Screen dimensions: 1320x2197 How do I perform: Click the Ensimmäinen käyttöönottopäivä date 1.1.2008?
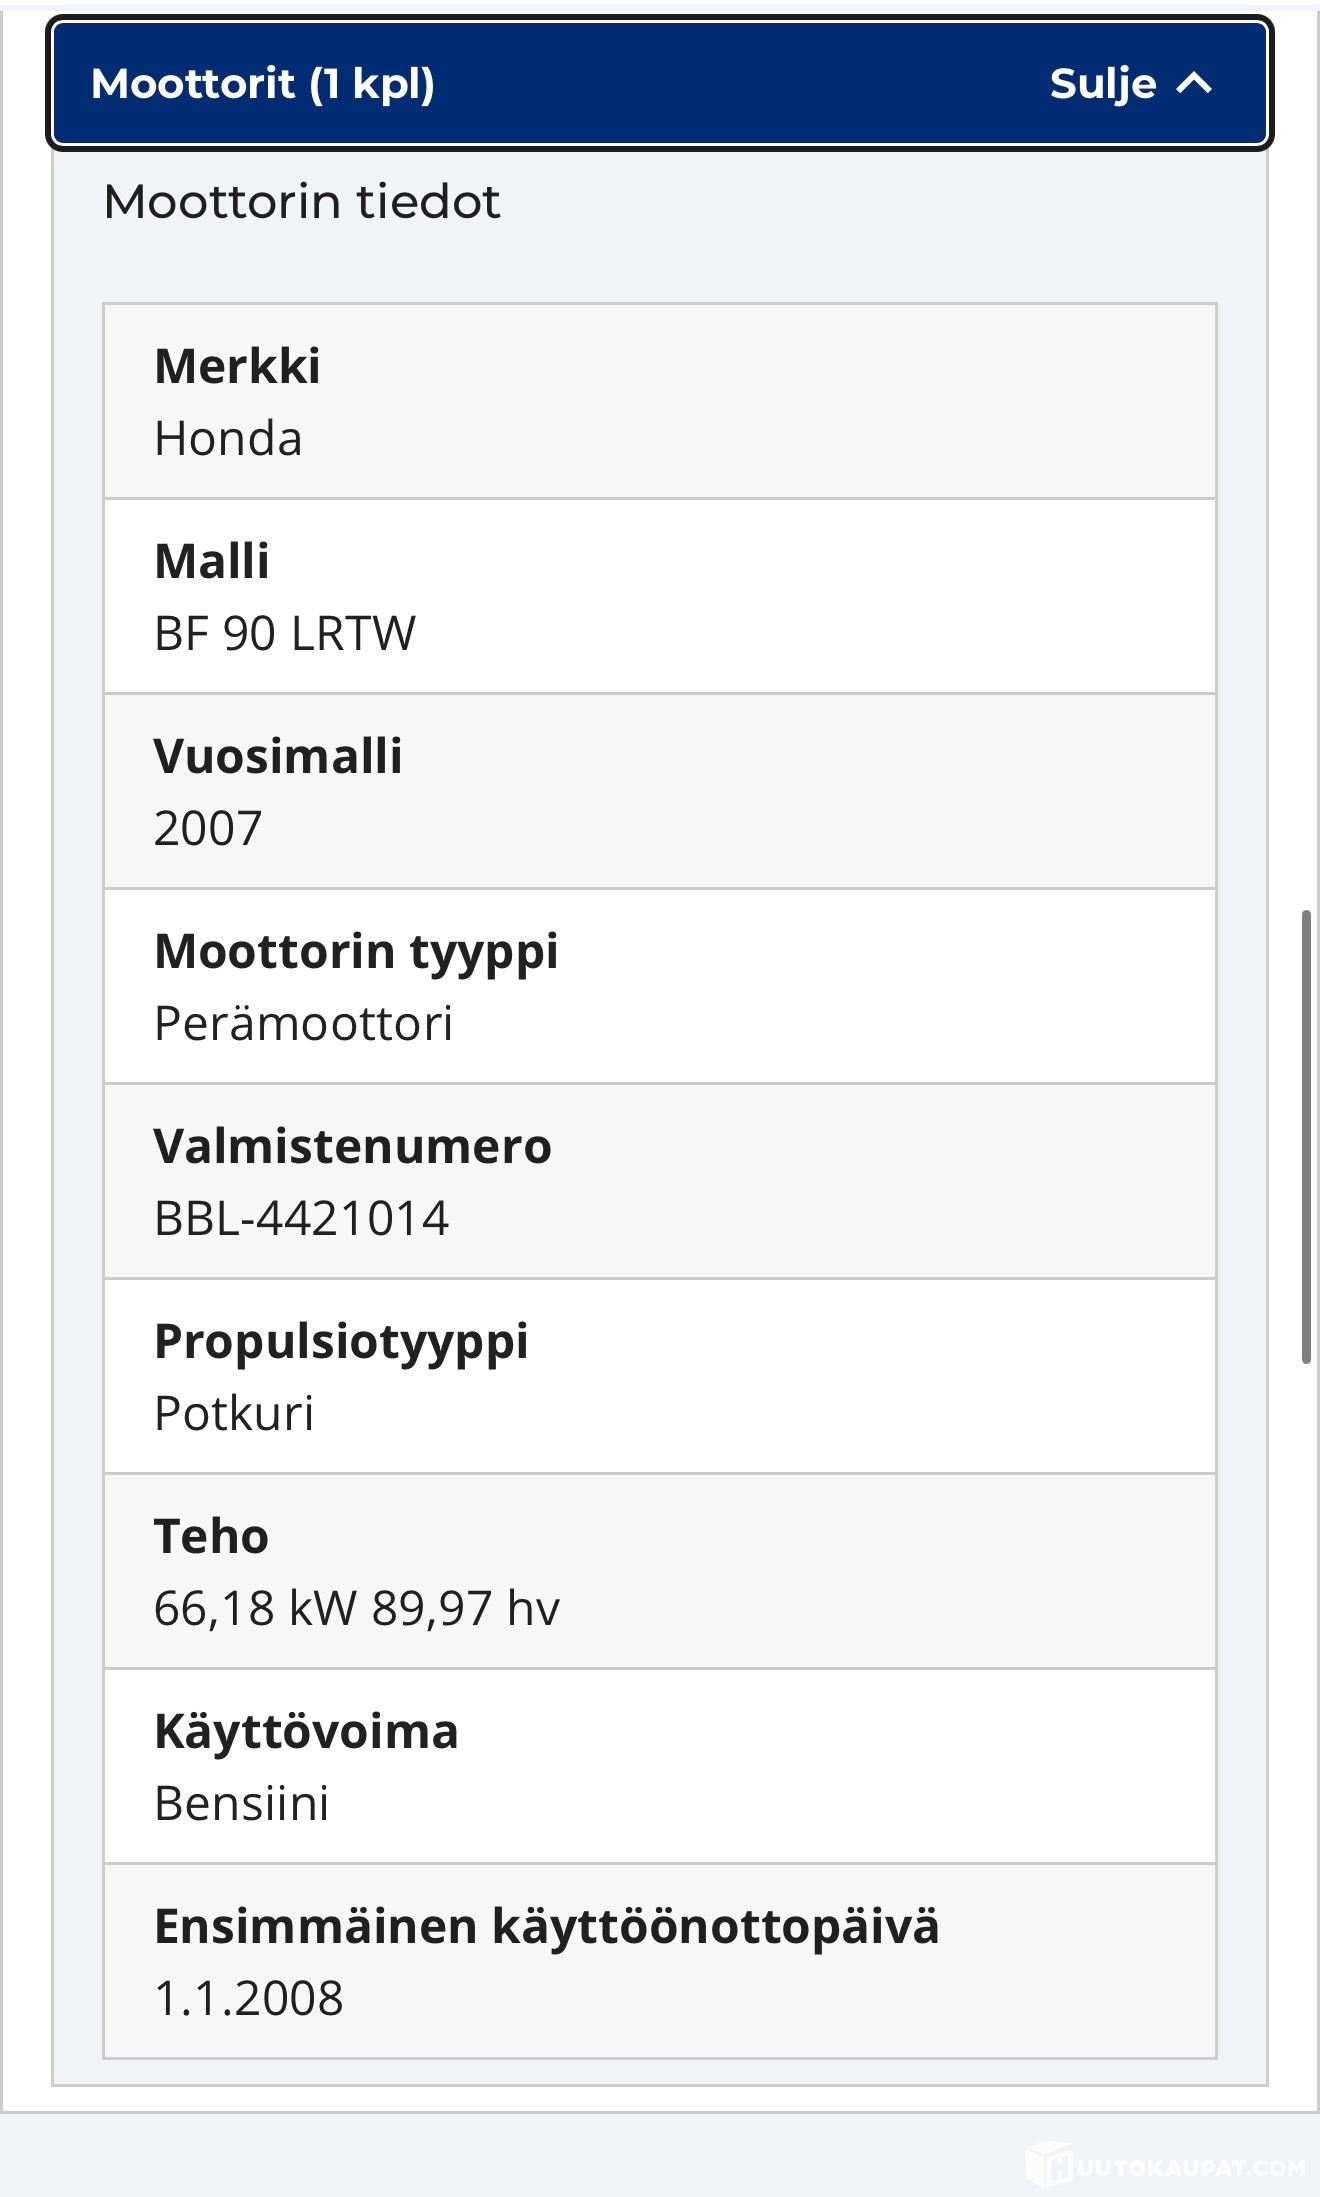pyautogui.click(x=249, y=1999)
